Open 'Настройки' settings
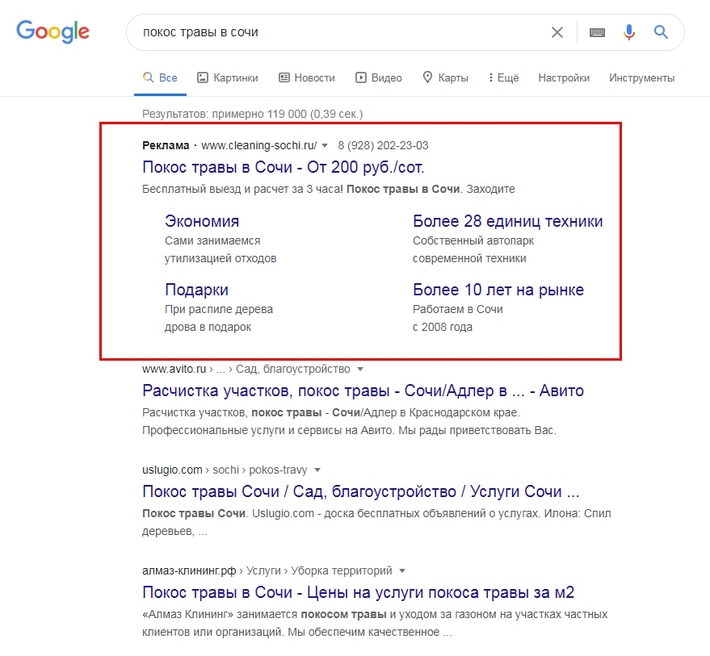The width and height of the screenshot is (710, 656). [x=564, y=78]
